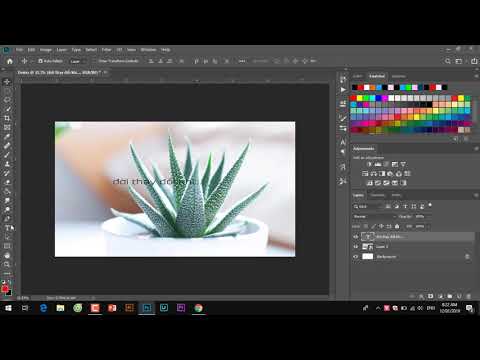Open the Normal blend mode dropdown
The image size is (480, 360).
(x=375, y=216)
